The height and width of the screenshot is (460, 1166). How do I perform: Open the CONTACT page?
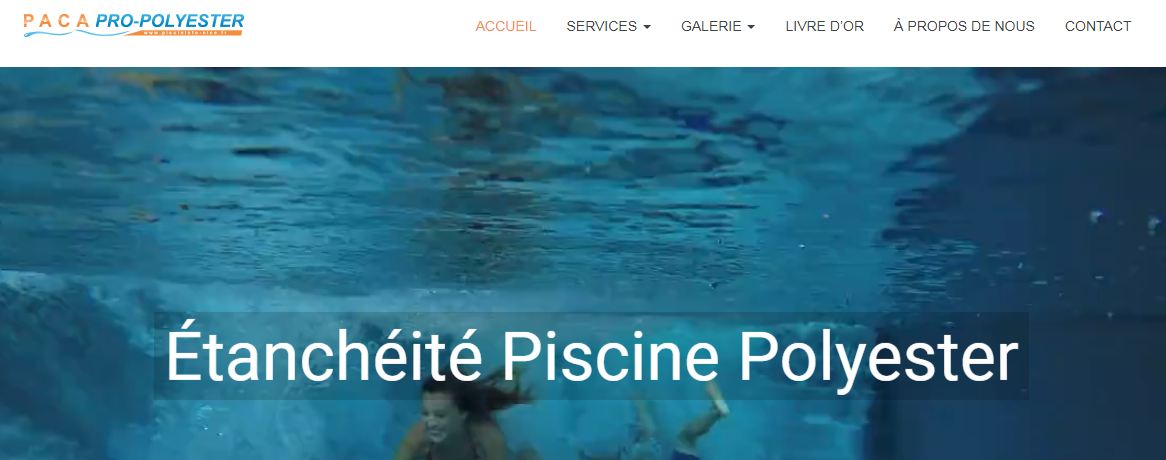tap(1098, 26)
